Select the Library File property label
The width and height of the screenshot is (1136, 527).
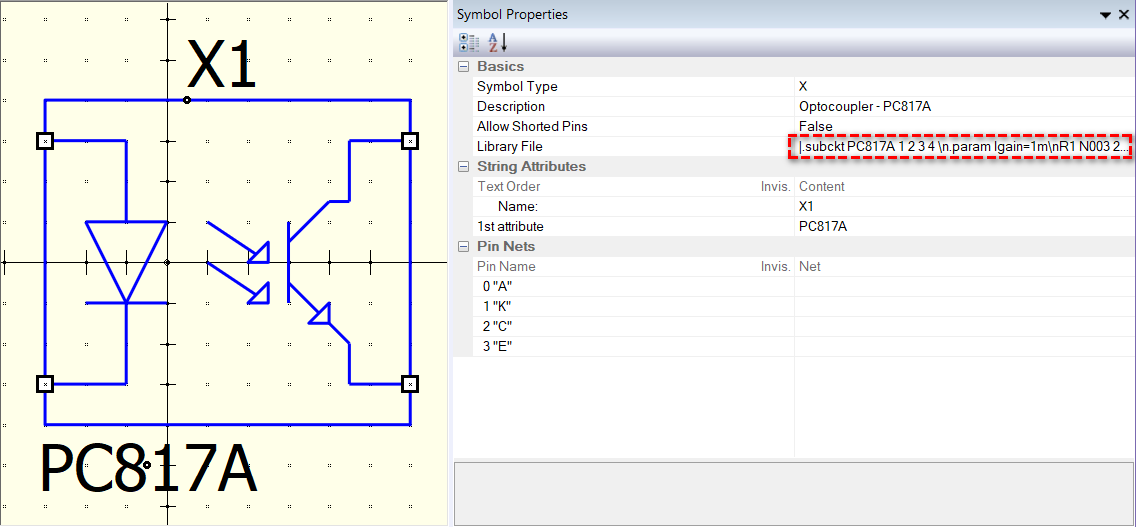[x=510, y=146]
